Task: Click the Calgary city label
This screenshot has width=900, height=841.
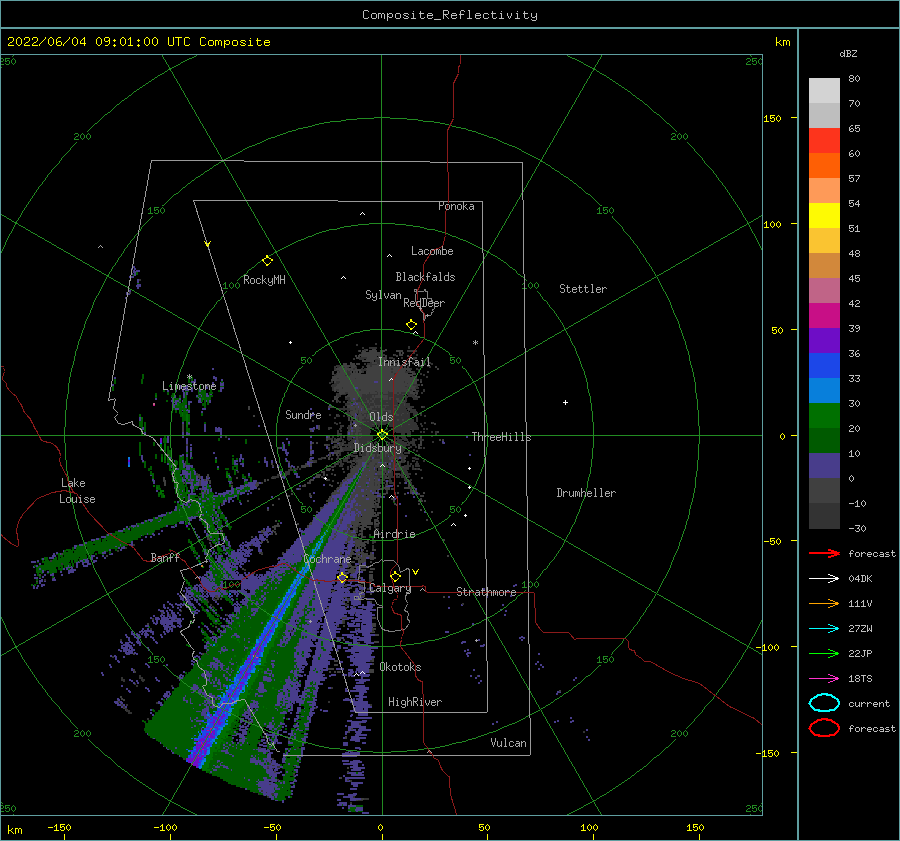Action: [x=390, y=588]
